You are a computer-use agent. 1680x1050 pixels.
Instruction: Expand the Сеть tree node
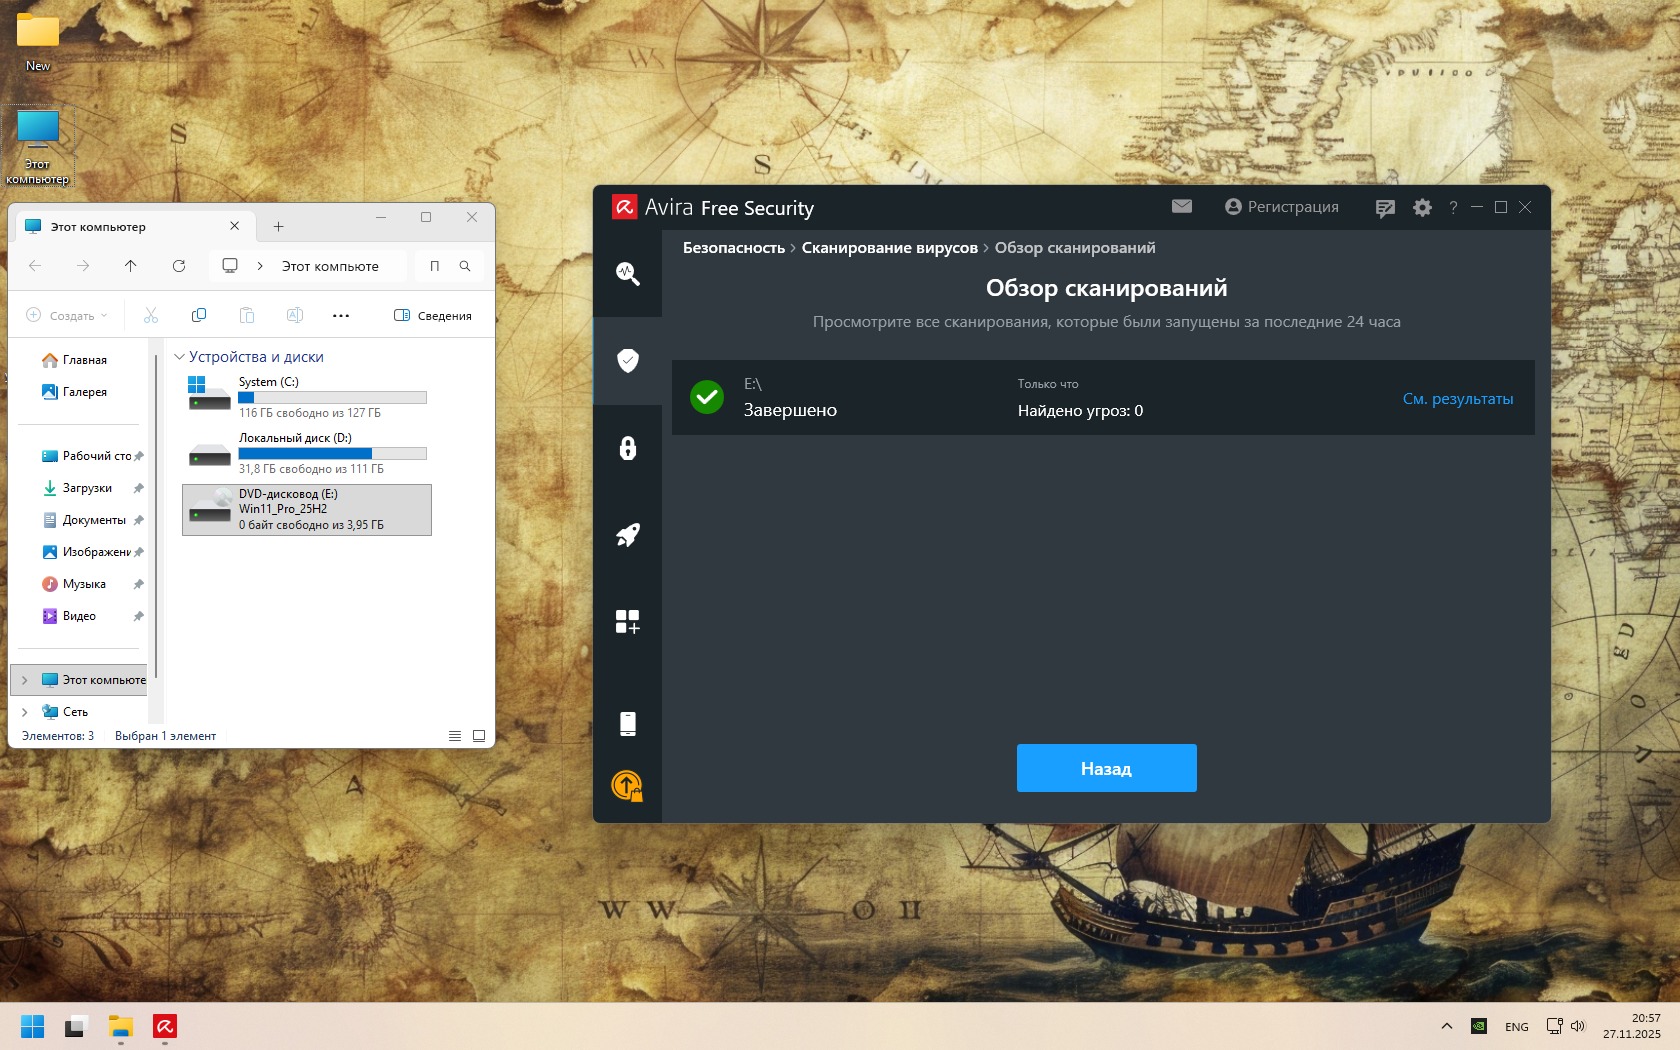point(25,712)
